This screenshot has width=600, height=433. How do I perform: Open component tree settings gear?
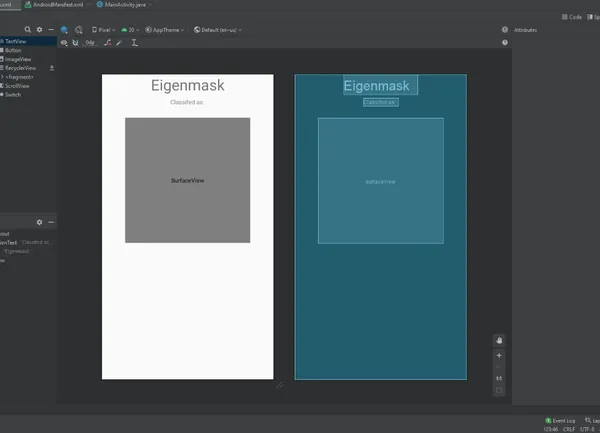pos(39,222)
